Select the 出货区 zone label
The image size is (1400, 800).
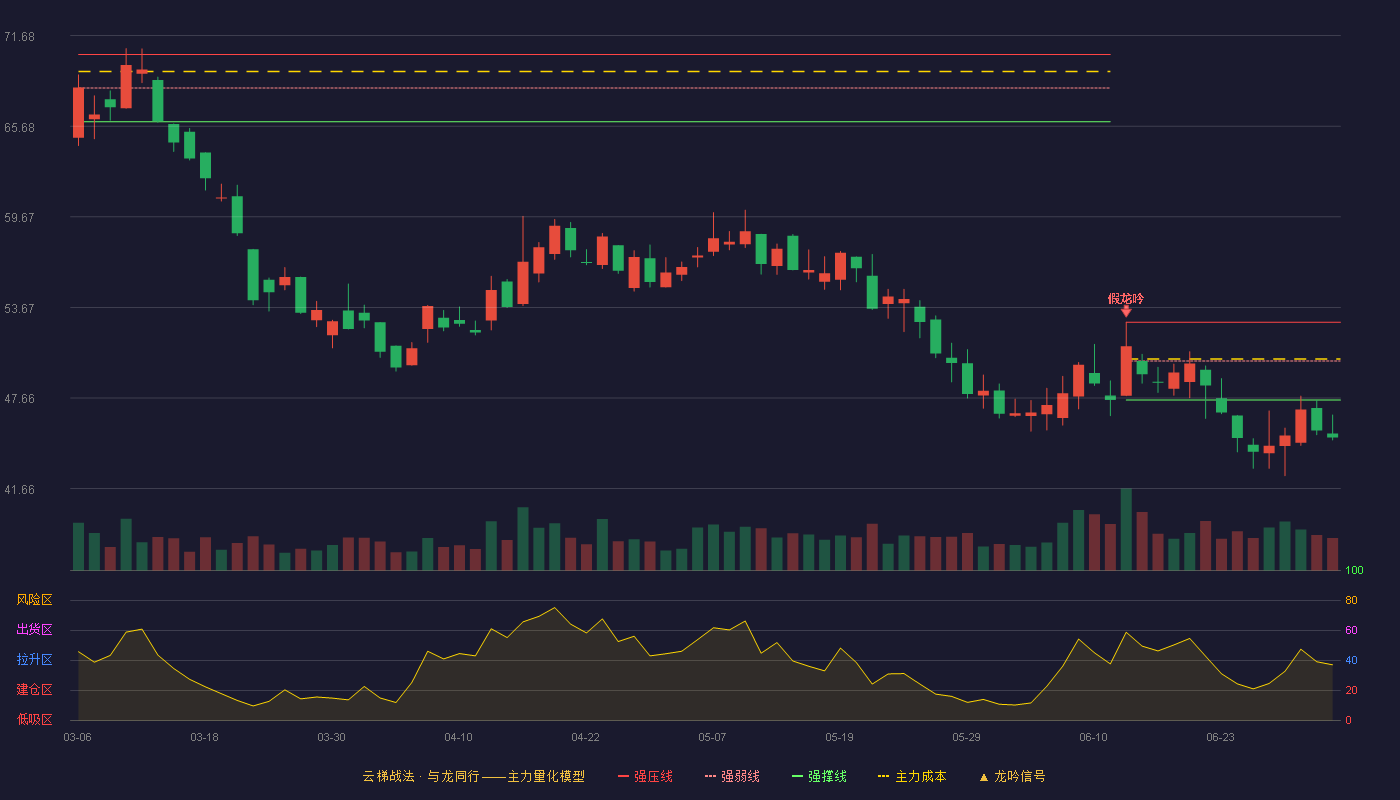pyautogui.click(x=35, y=630)
